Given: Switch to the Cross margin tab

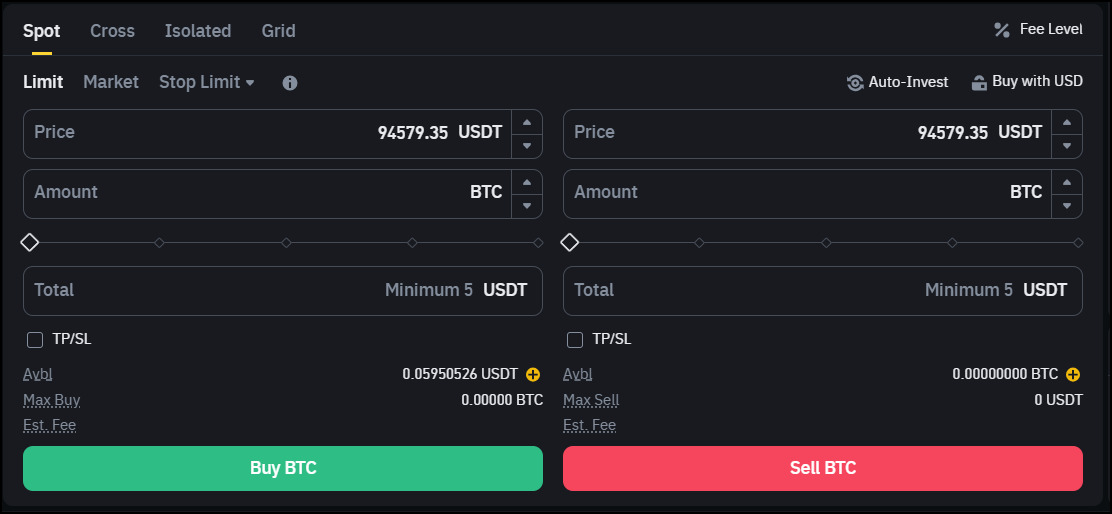Looking at the screenshot, I should point(112,31).
